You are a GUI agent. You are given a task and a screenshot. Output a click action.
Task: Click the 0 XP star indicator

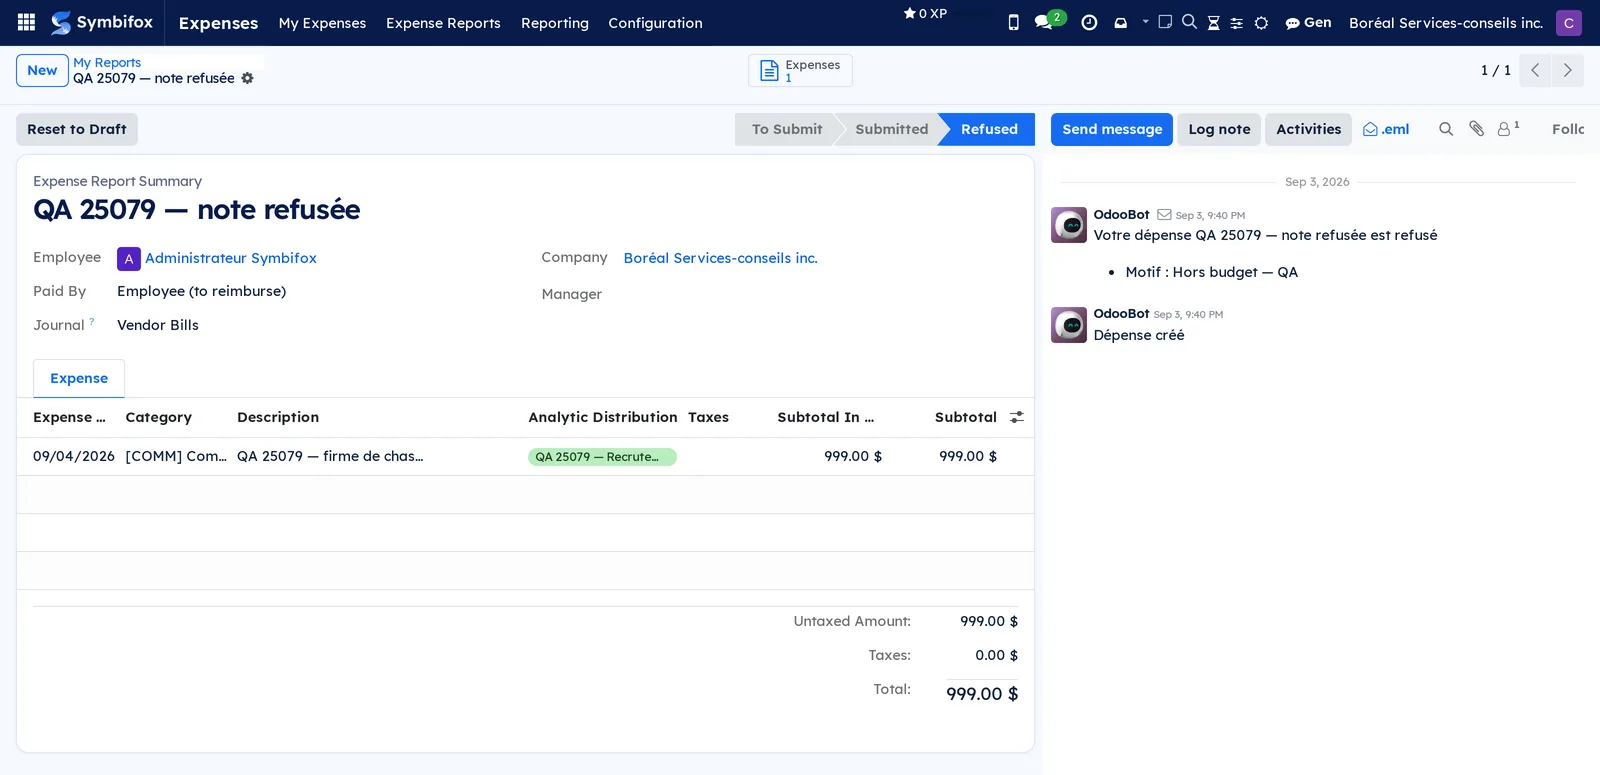[x=925, y=13]
